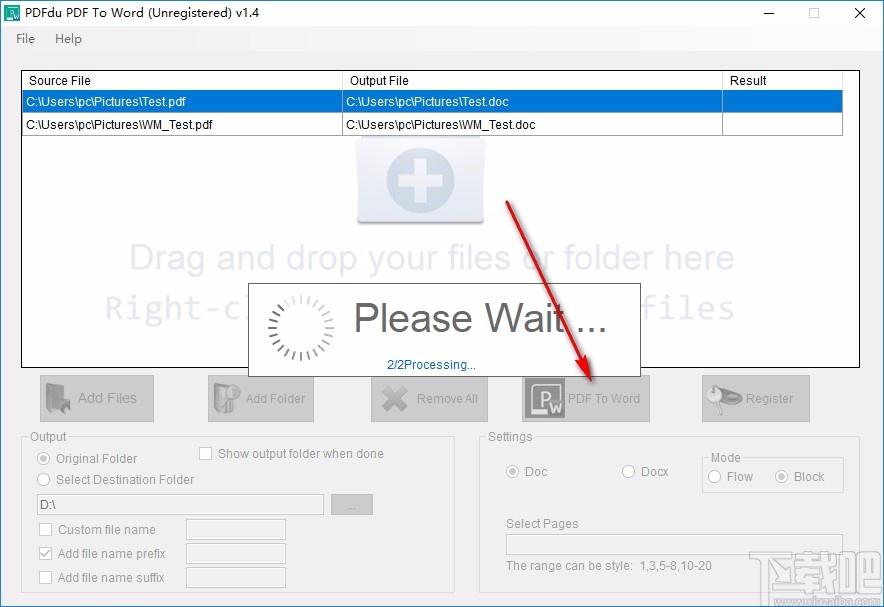Click the Register button label
Screen dimensions: 884x607
(x=769, y=398)
